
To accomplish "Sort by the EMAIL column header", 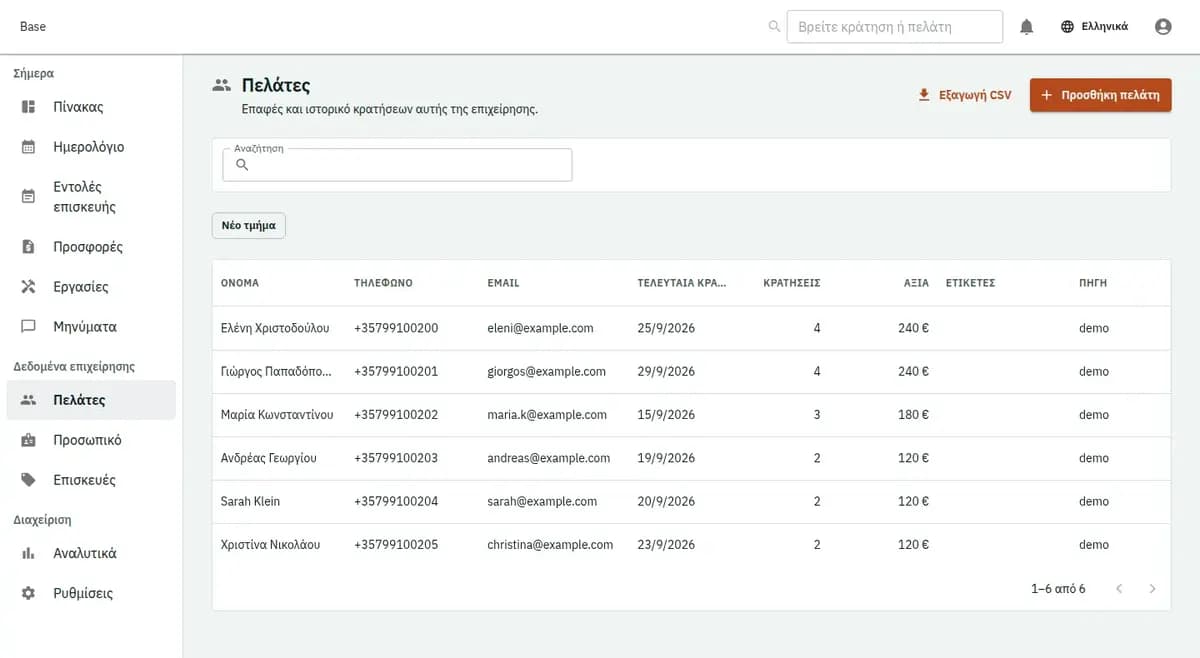I will (x=503, y=283).
